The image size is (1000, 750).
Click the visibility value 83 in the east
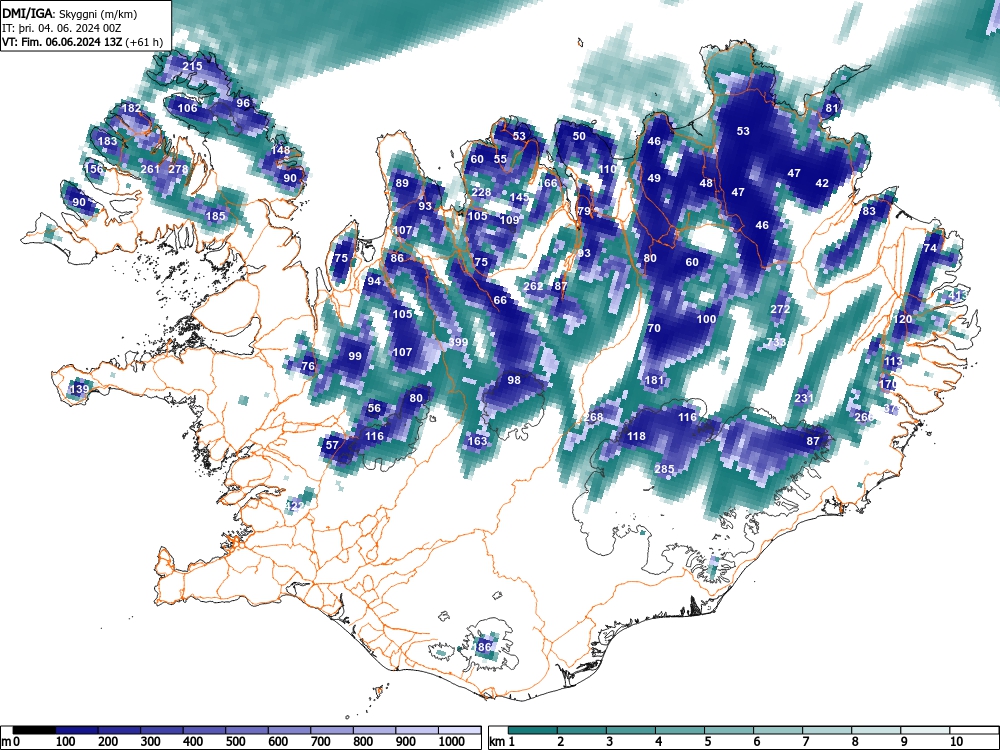click(x=869, y=211)
